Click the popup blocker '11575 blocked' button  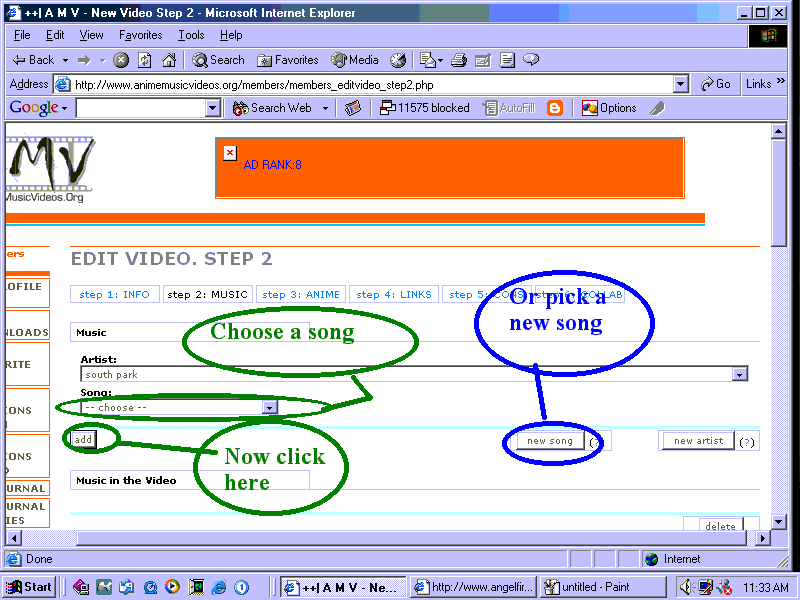point(425,108)
